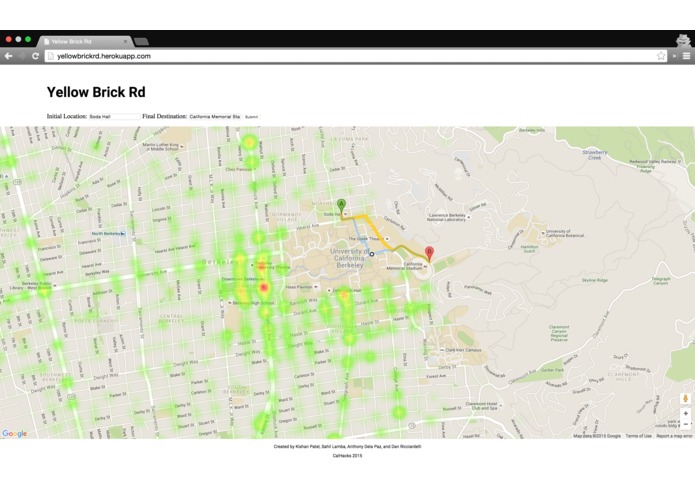Click the Submit button
The width and height of the screenshot is (695, 494).
(x=251, y=117)
